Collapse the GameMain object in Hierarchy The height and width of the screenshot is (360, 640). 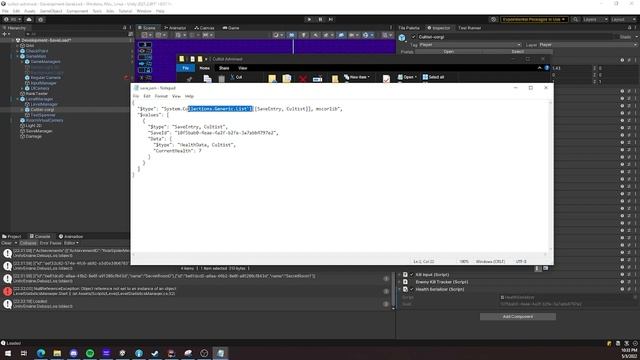tap(18, 56)
